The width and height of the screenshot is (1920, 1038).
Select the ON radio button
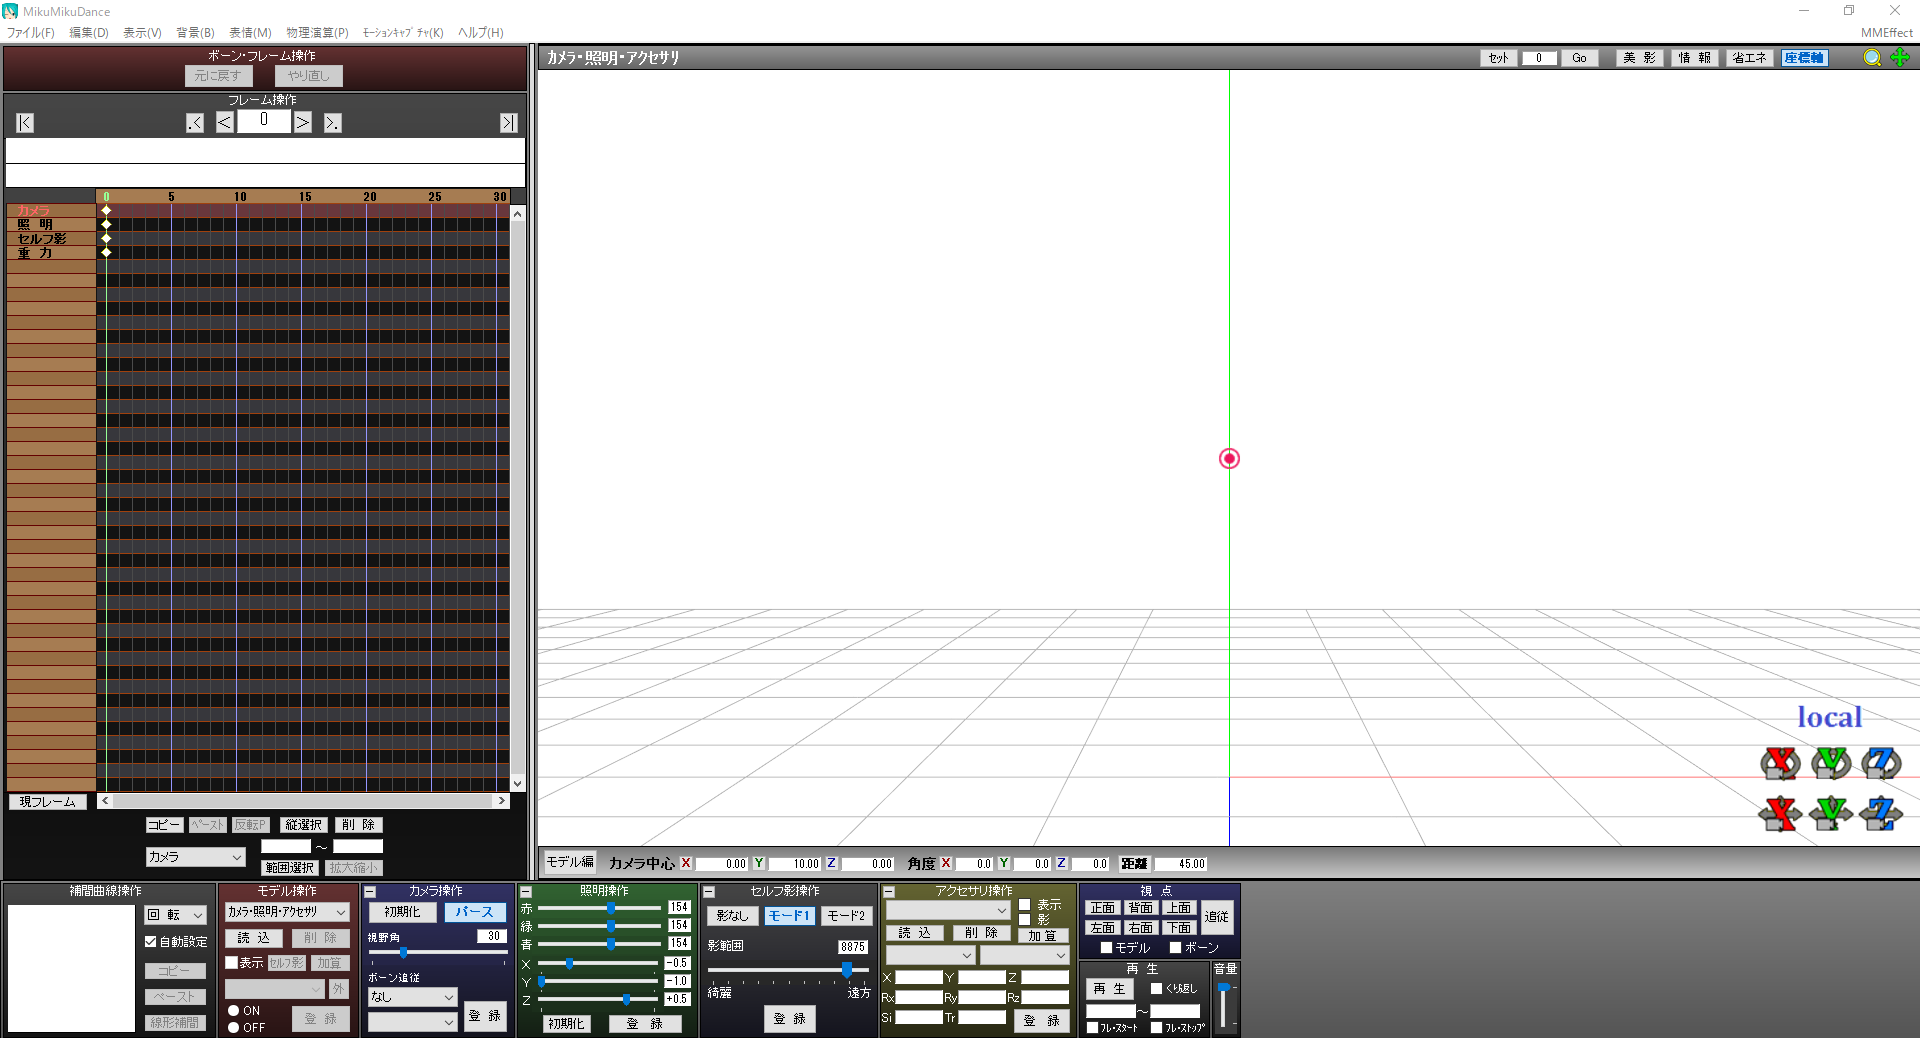tap(233, 1011)
